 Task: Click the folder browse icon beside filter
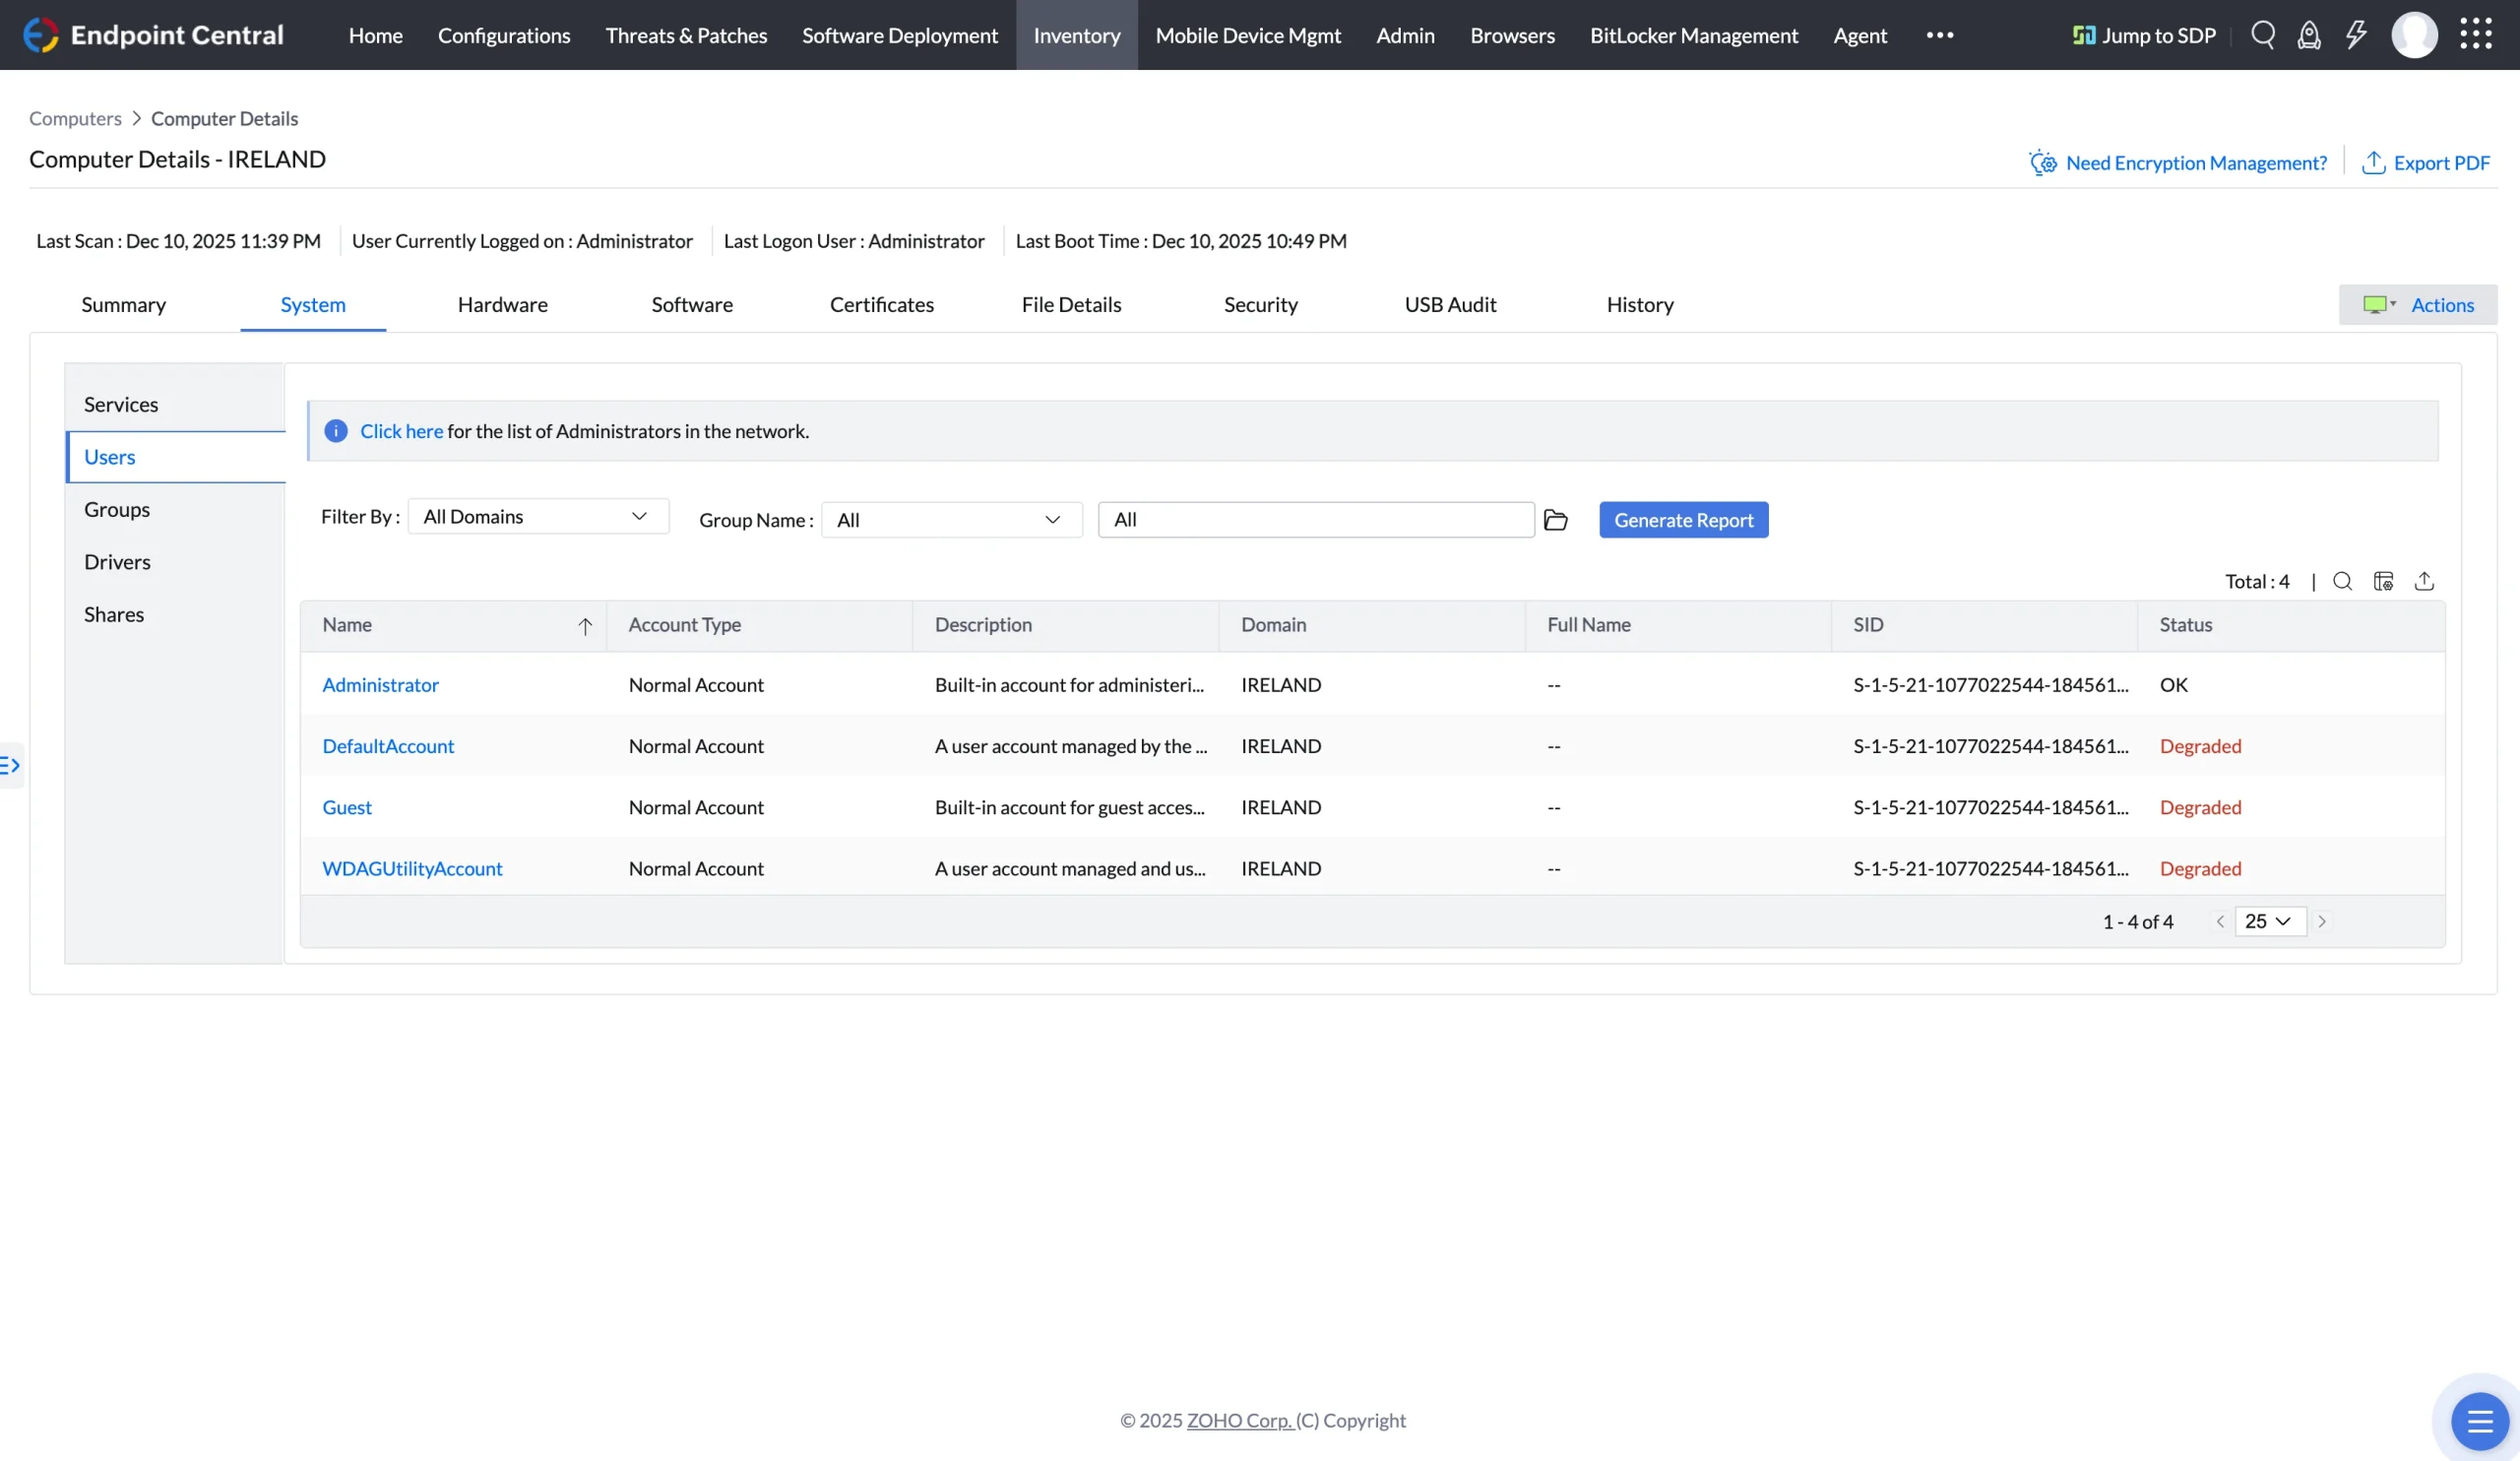point(1556,520)
